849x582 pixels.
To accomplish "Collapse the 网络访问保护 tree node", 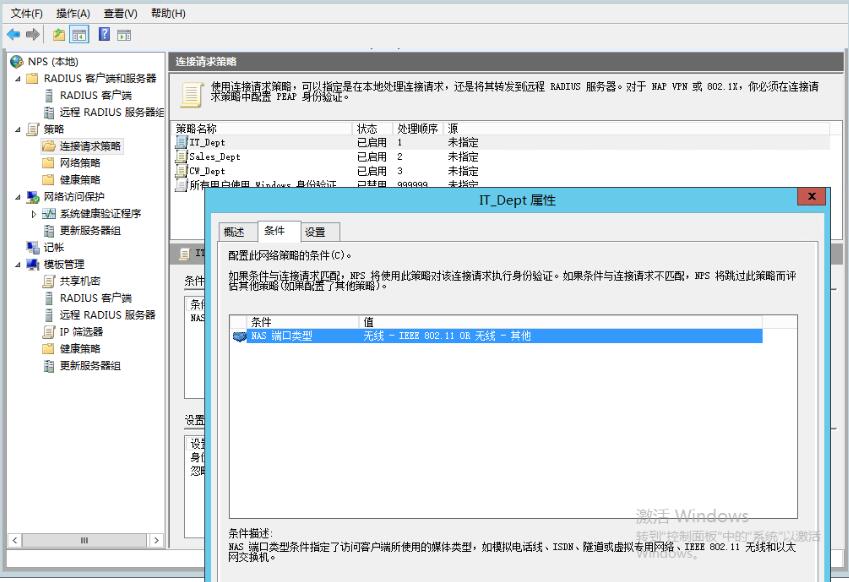I will click(18, 197).
